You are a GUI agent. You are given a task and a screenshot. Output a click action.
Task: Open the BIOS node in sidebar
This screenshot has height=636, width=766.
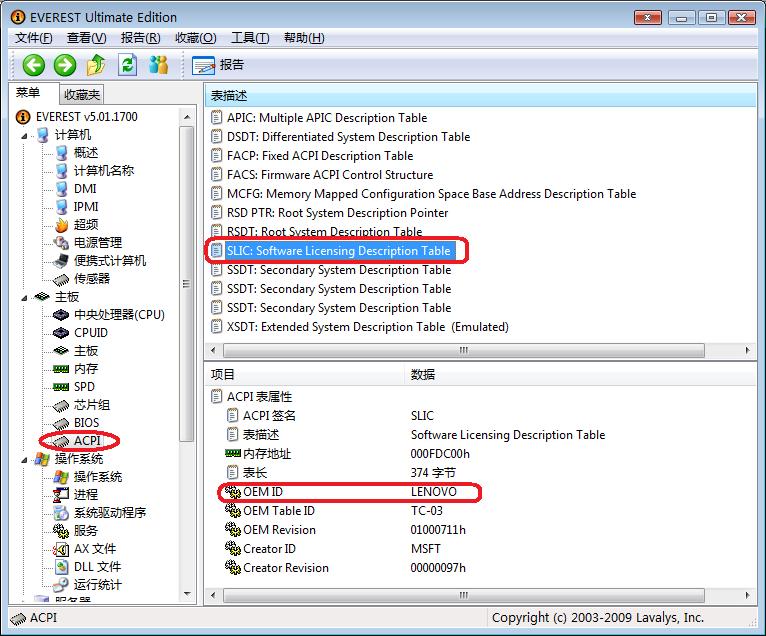click(86, 423)
